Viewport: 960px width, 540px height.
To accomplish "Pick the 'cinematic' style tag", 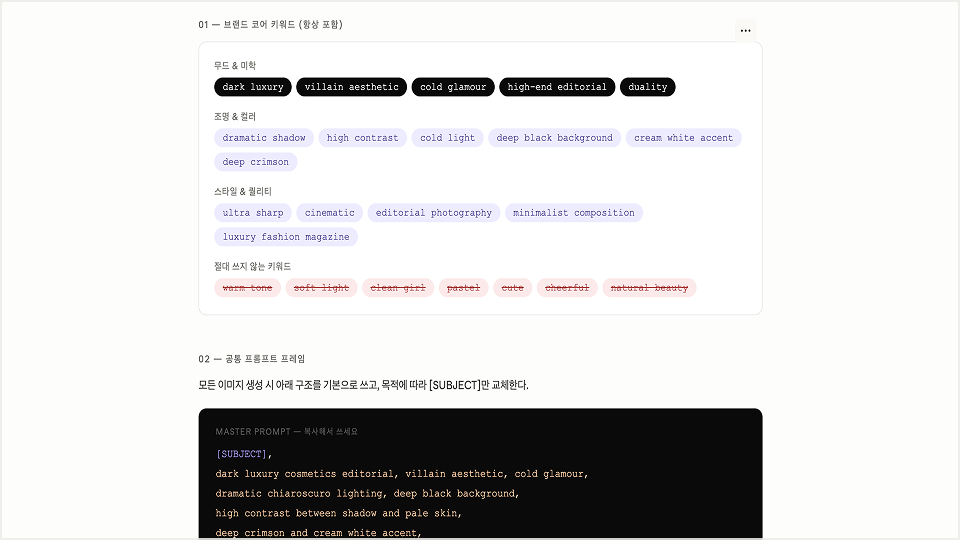I will (329, 212).
